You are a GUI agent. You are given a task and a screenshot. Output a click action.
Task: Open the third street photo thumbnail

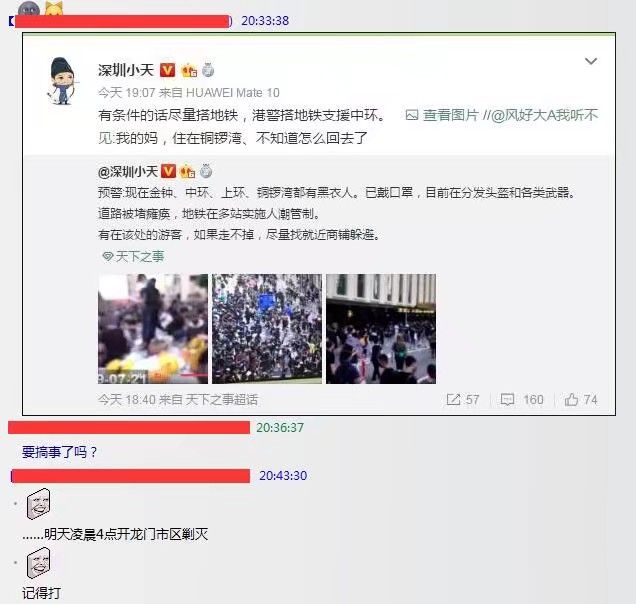tap(381, 329)
